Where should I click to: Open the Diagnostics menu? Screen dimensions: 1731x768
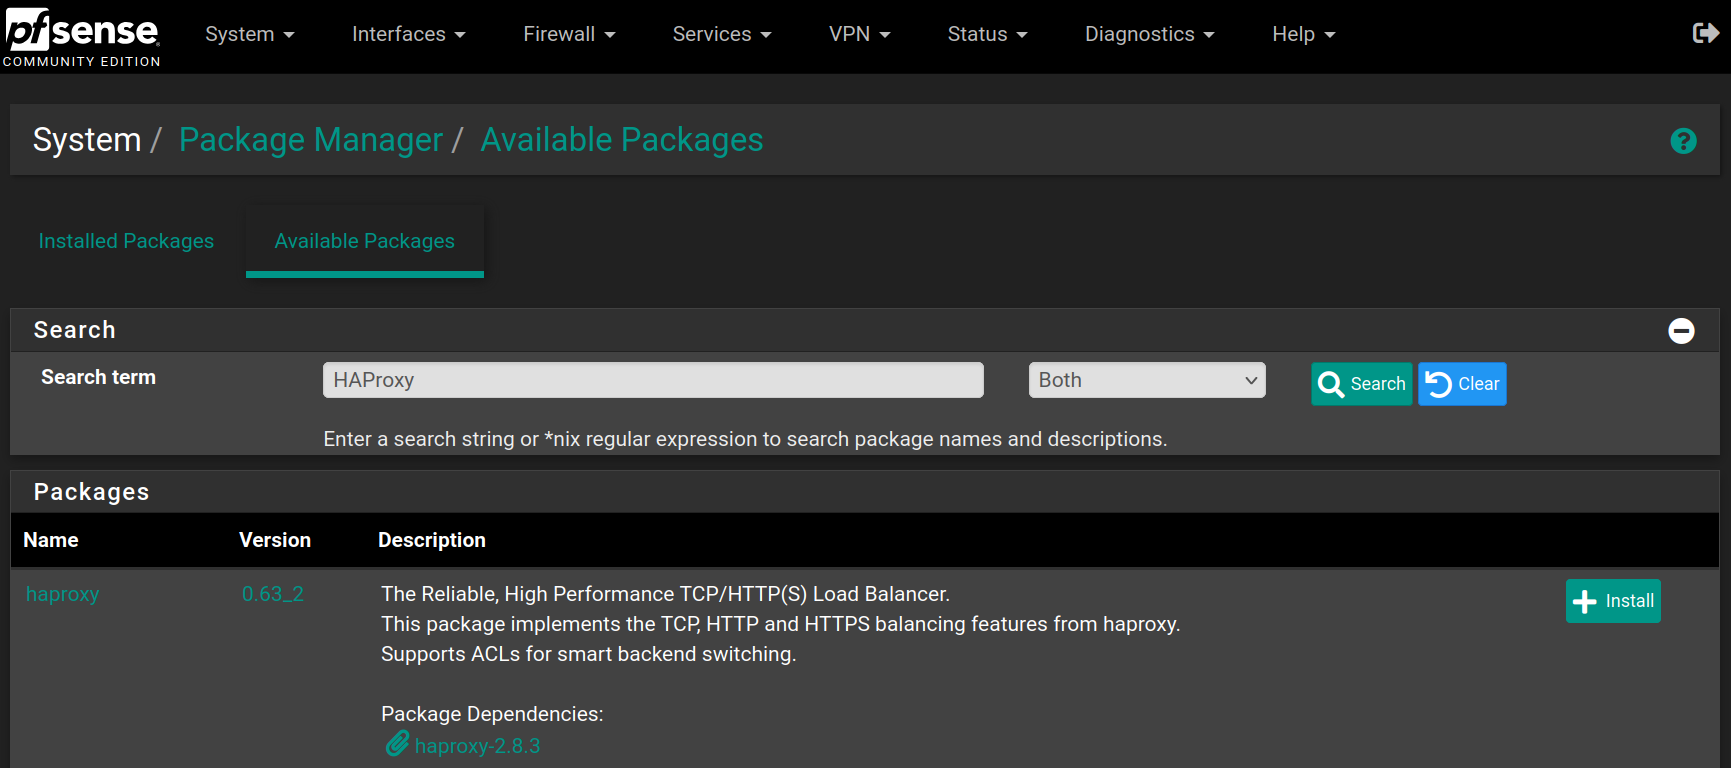click(1150, 34)
